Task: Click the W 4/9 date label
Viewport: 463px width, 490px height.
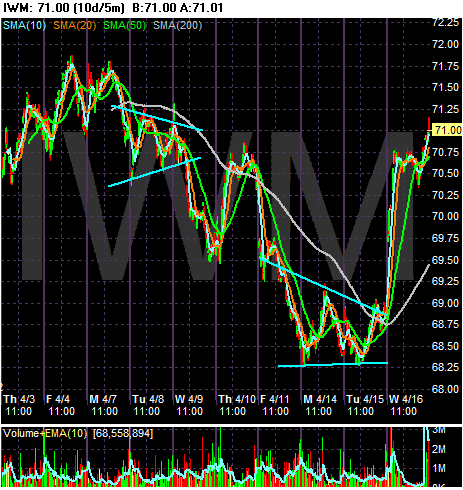Action: pos(189,399)
